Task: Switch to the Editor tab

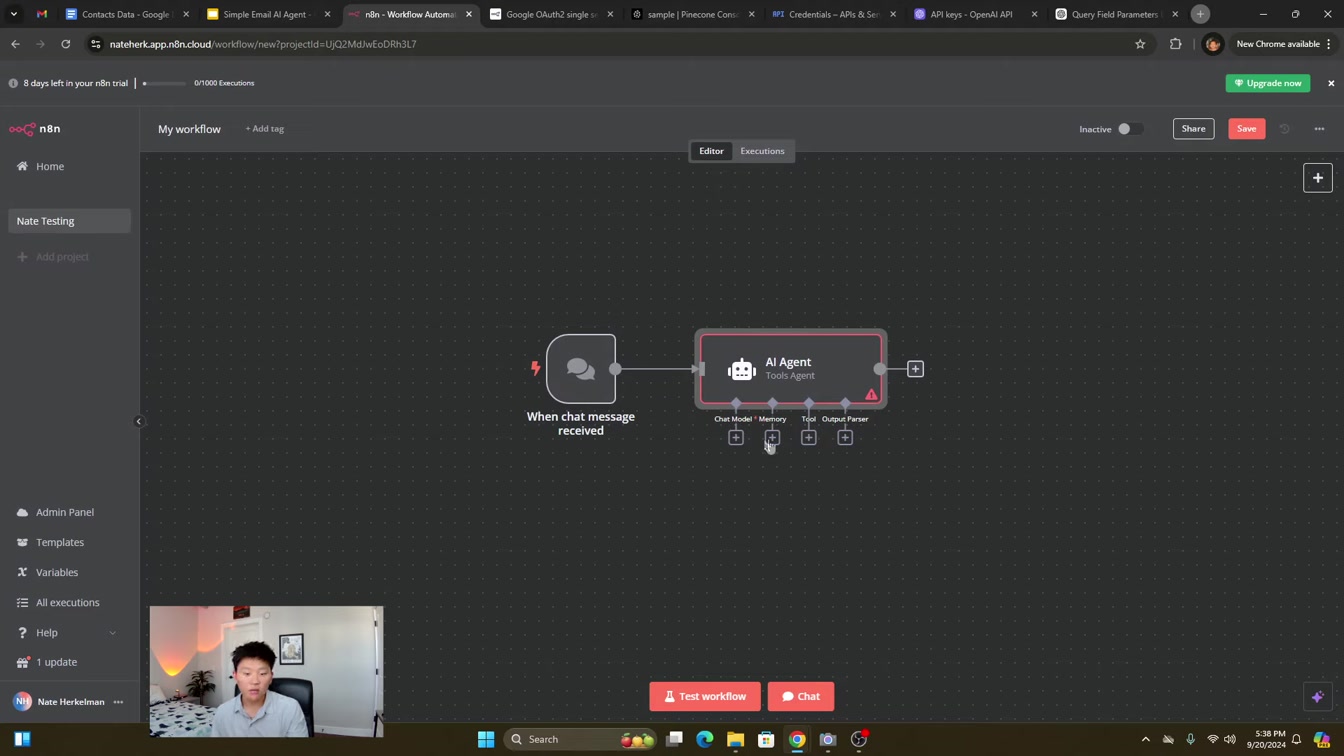Action: click(x=711, y=151)
